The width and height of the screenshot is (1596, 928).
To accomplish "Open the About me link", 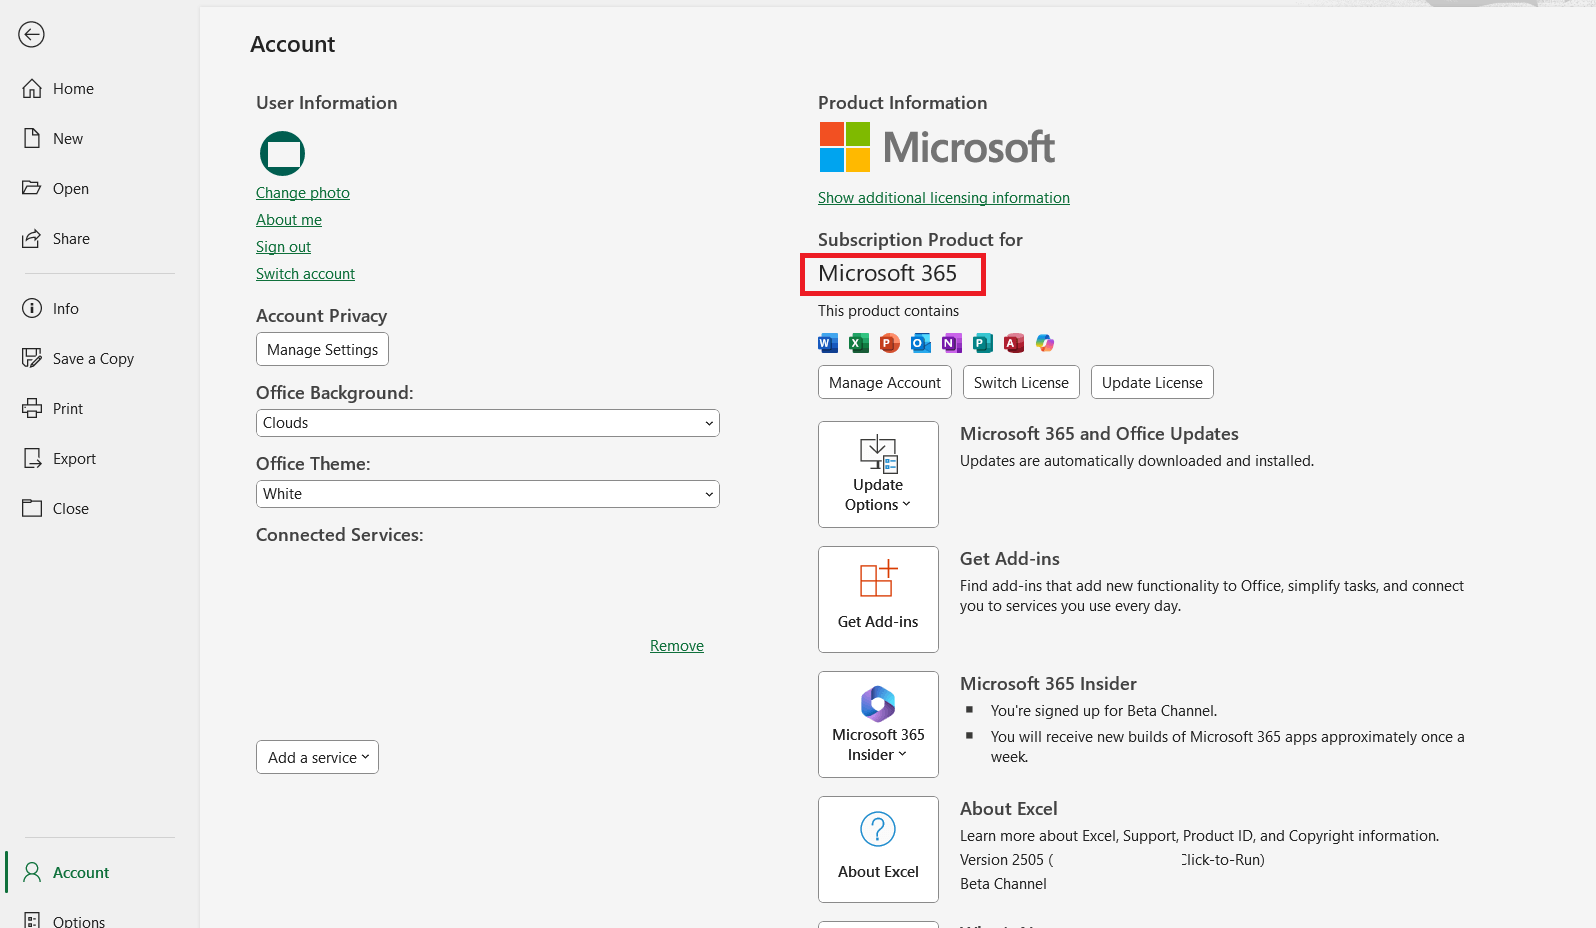I will (x=289, y=220).
